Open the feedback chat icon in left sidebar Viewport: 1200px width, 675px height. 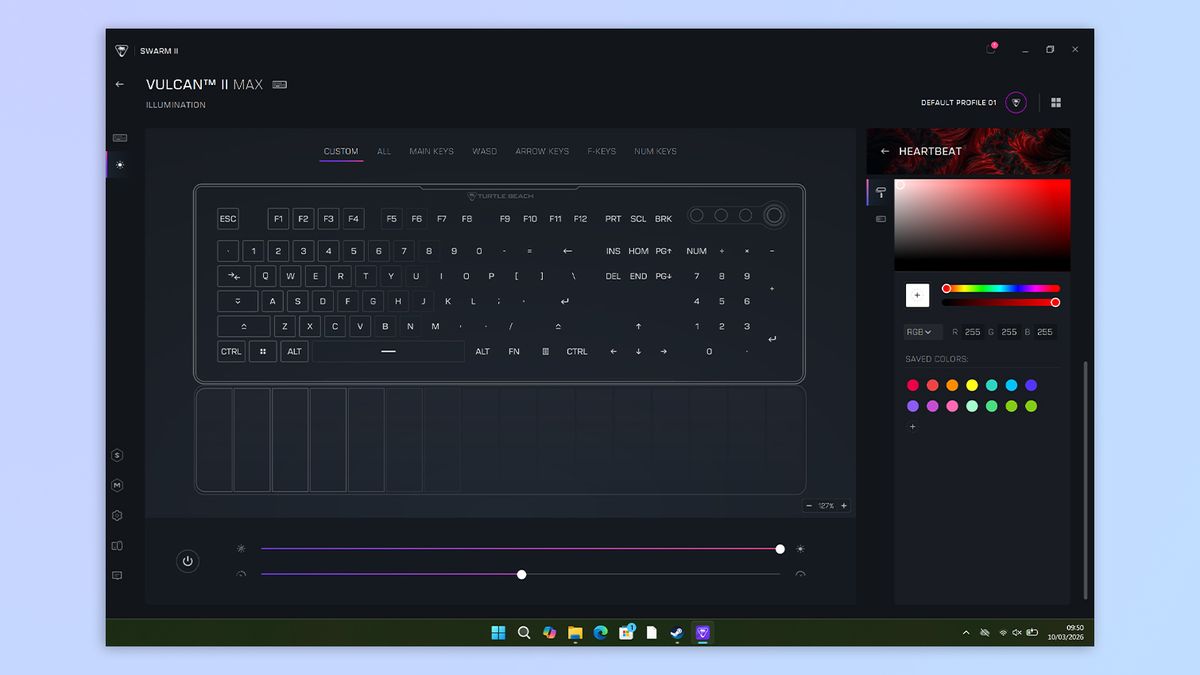coord(117,576)
